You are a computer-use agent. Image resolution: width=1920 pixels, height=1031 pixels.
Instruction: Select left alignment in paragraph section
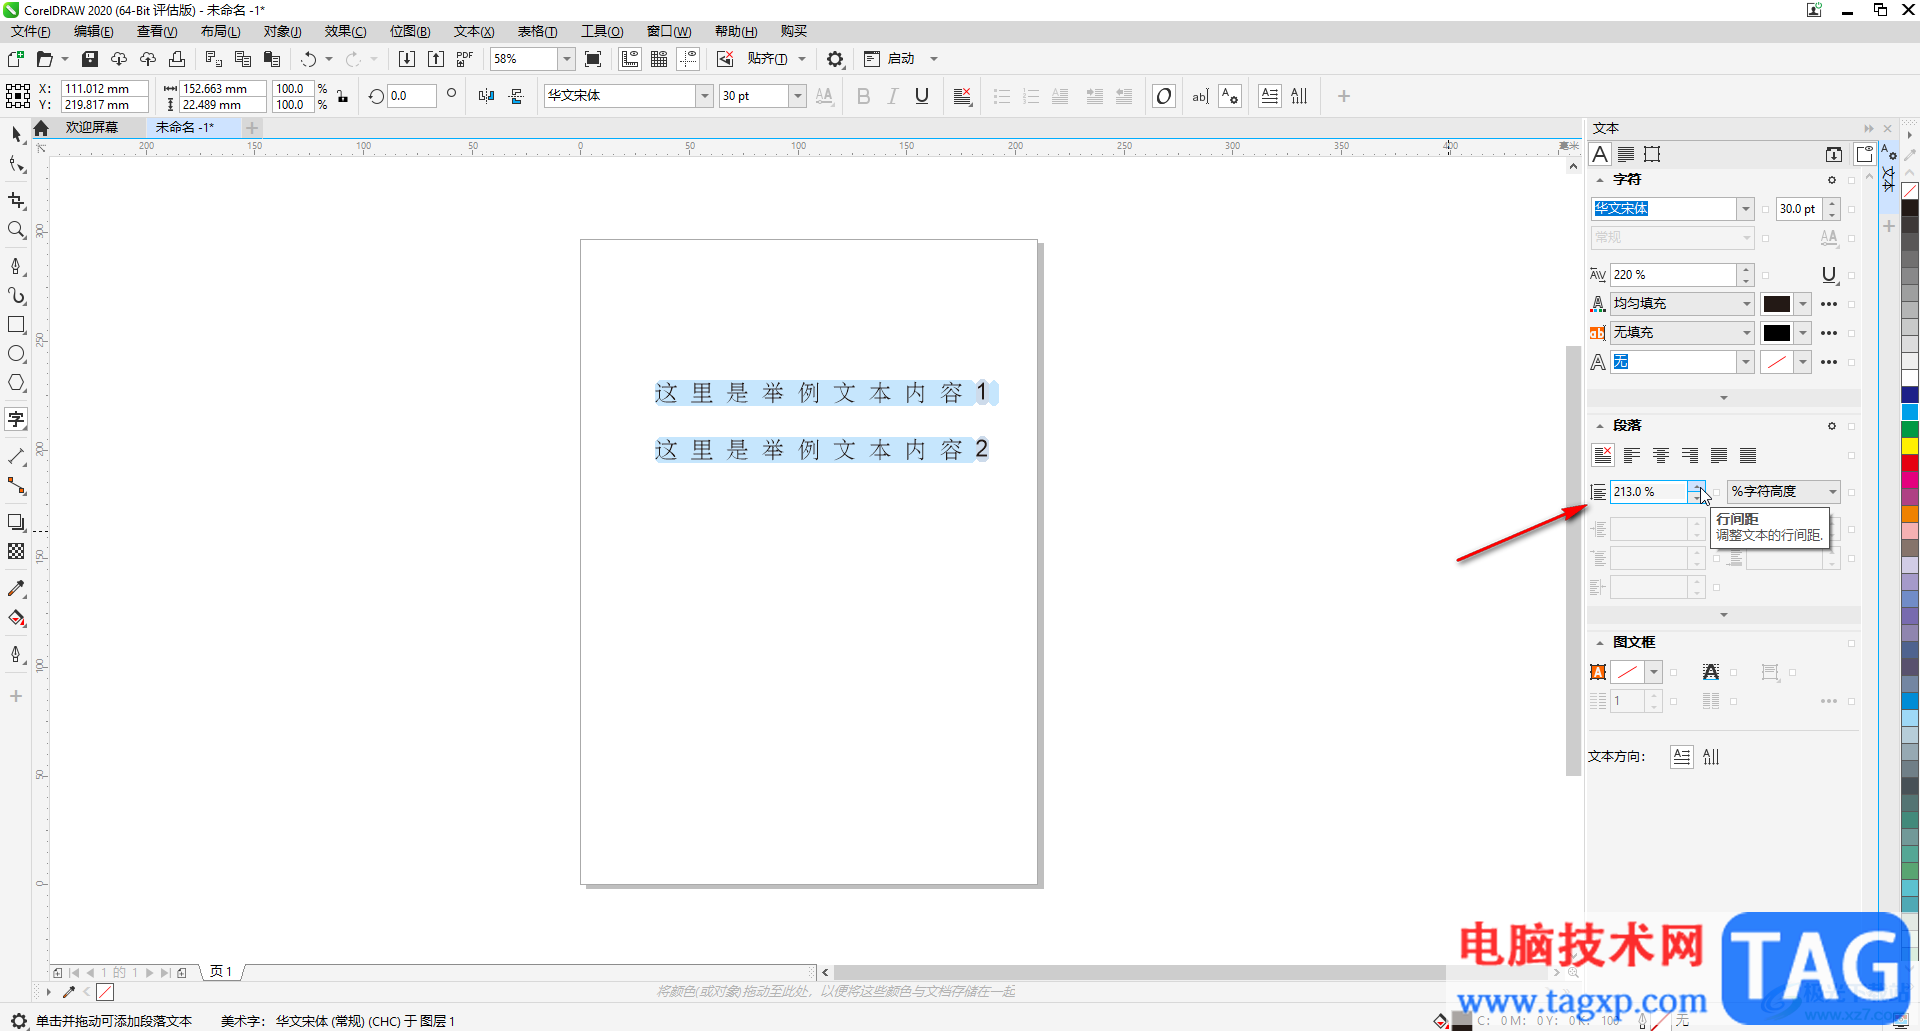tap(1632, 456)
